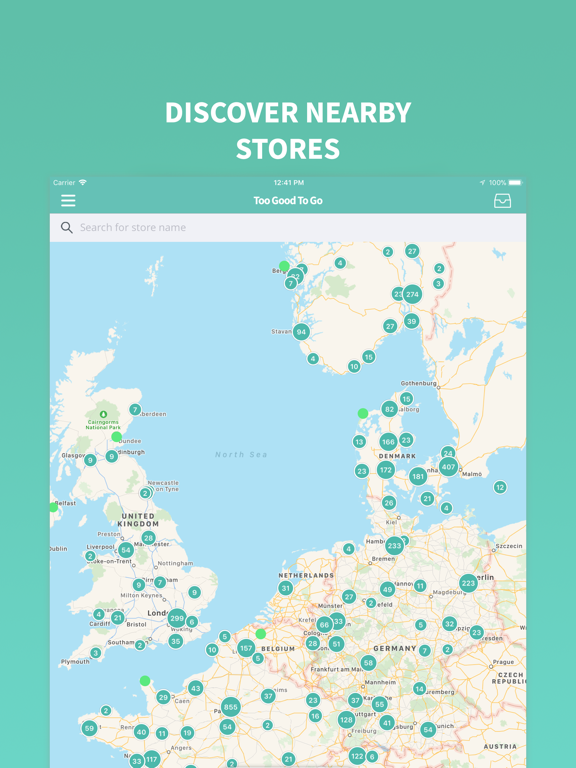
Task: Select the 54 cluster at Liverpool
Action: click(126, 550)
